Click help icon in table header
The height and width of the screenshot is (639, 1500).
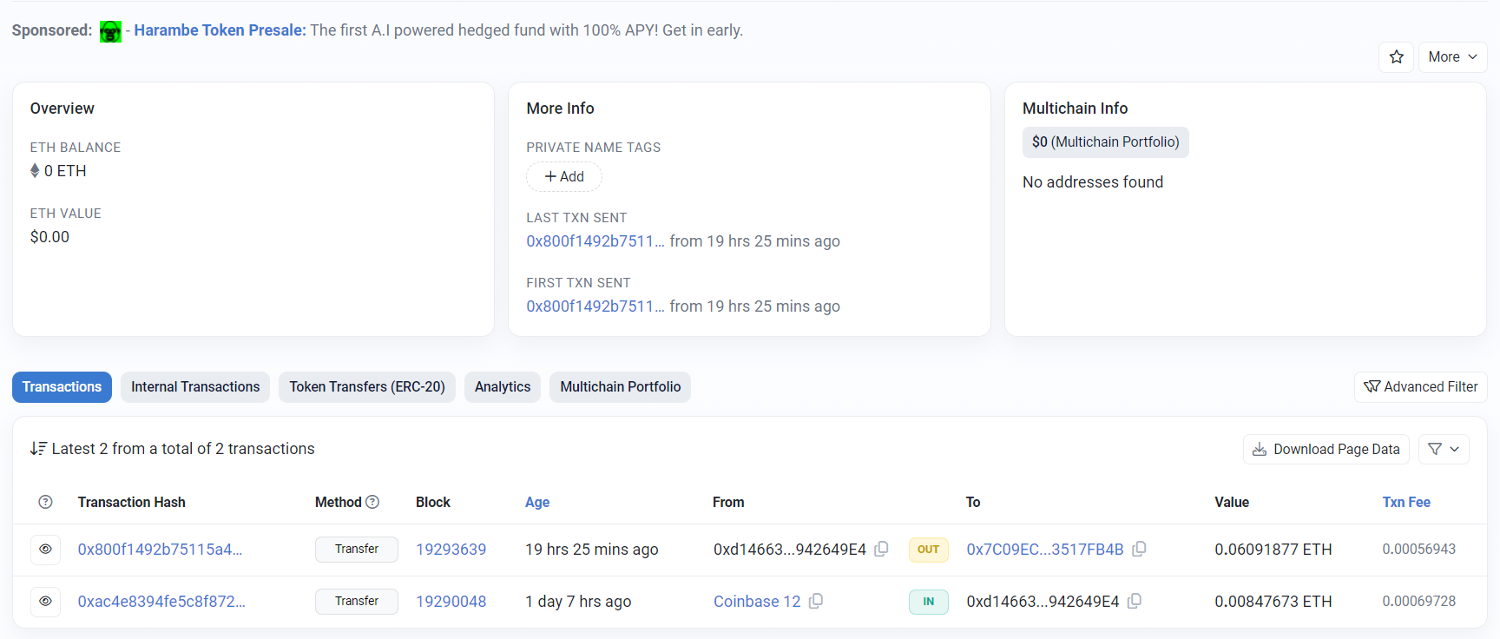pos(45,502)
